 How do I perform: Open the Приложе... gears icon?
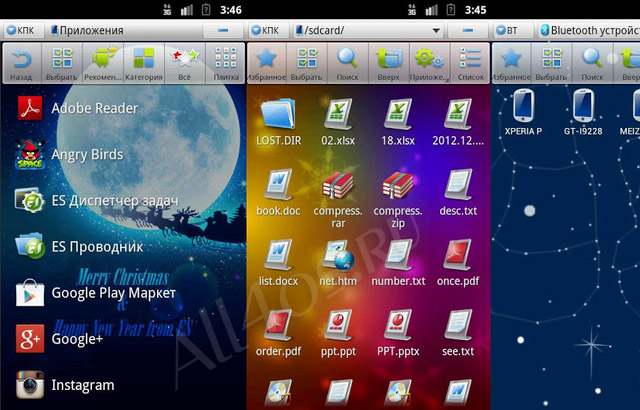(x=429, y=64)
